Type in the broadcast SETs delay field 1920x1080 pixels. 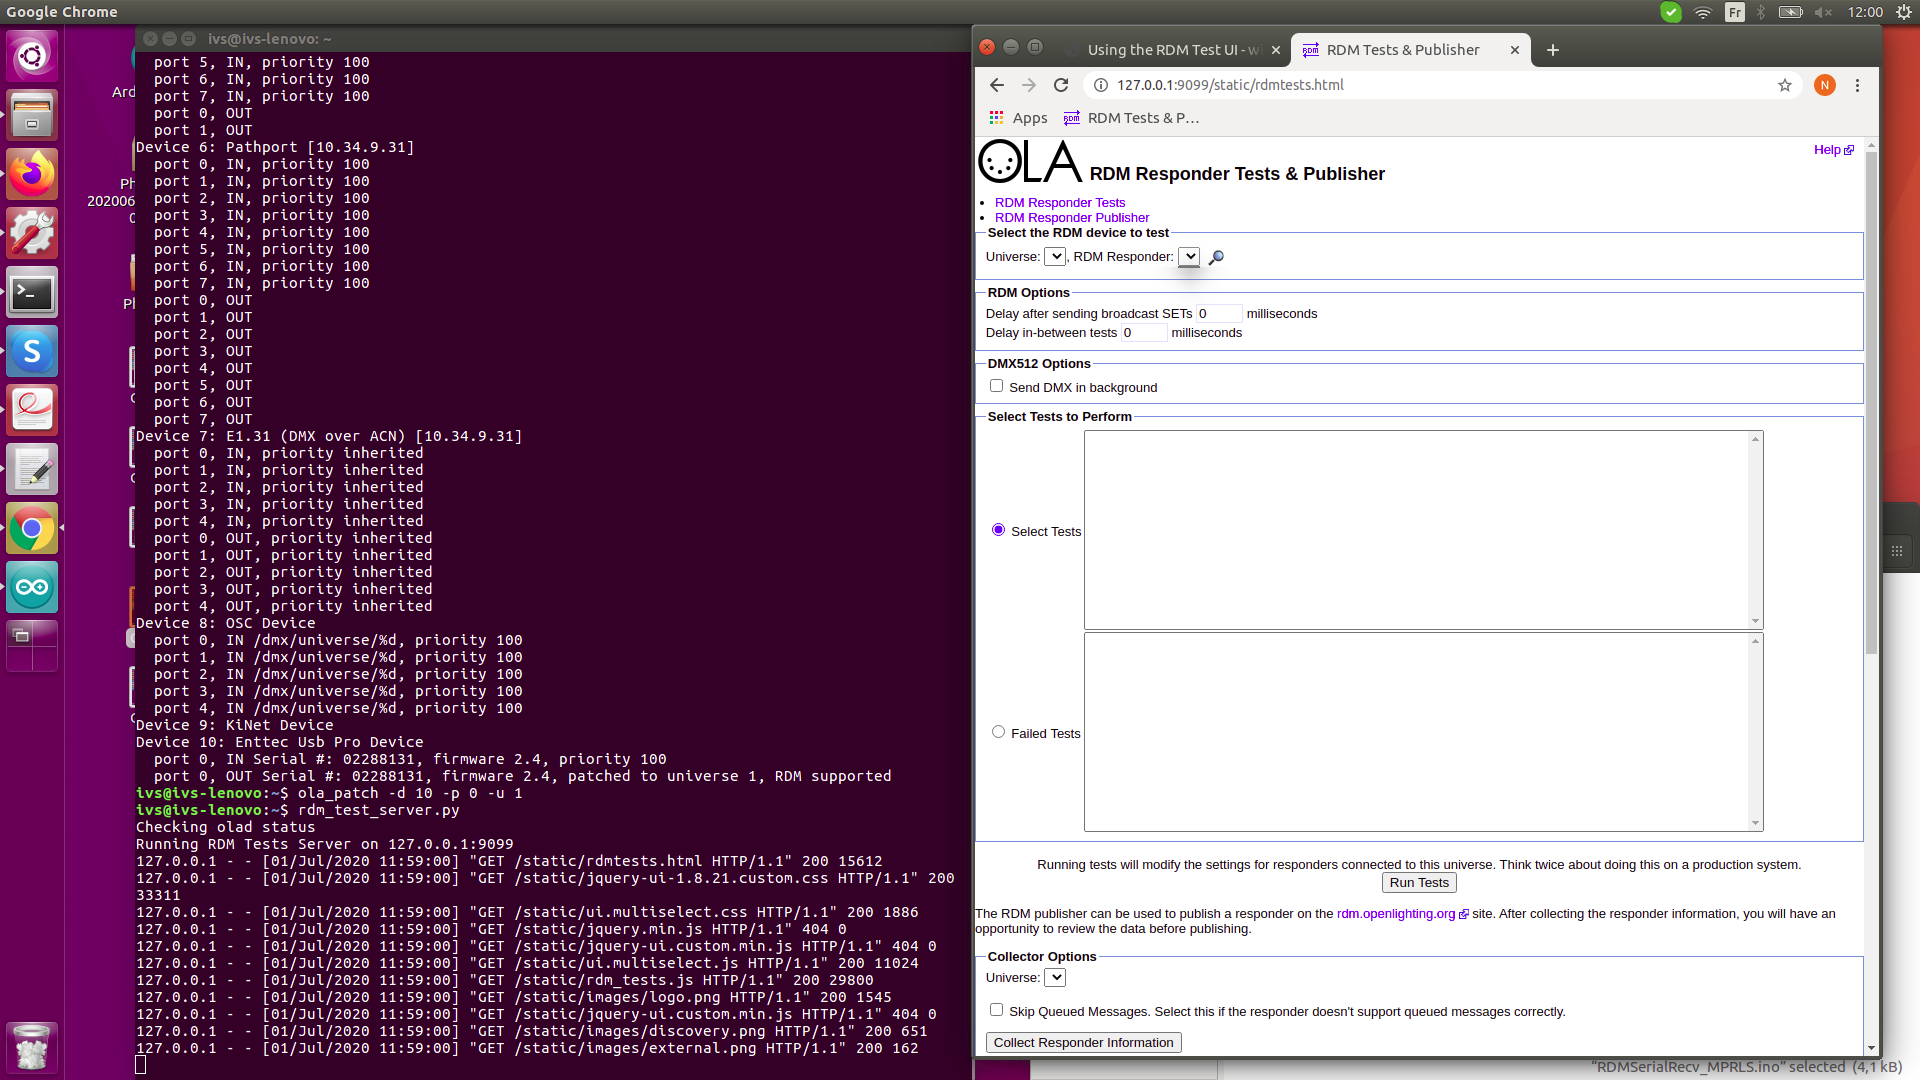click(x=1218, y=313)
